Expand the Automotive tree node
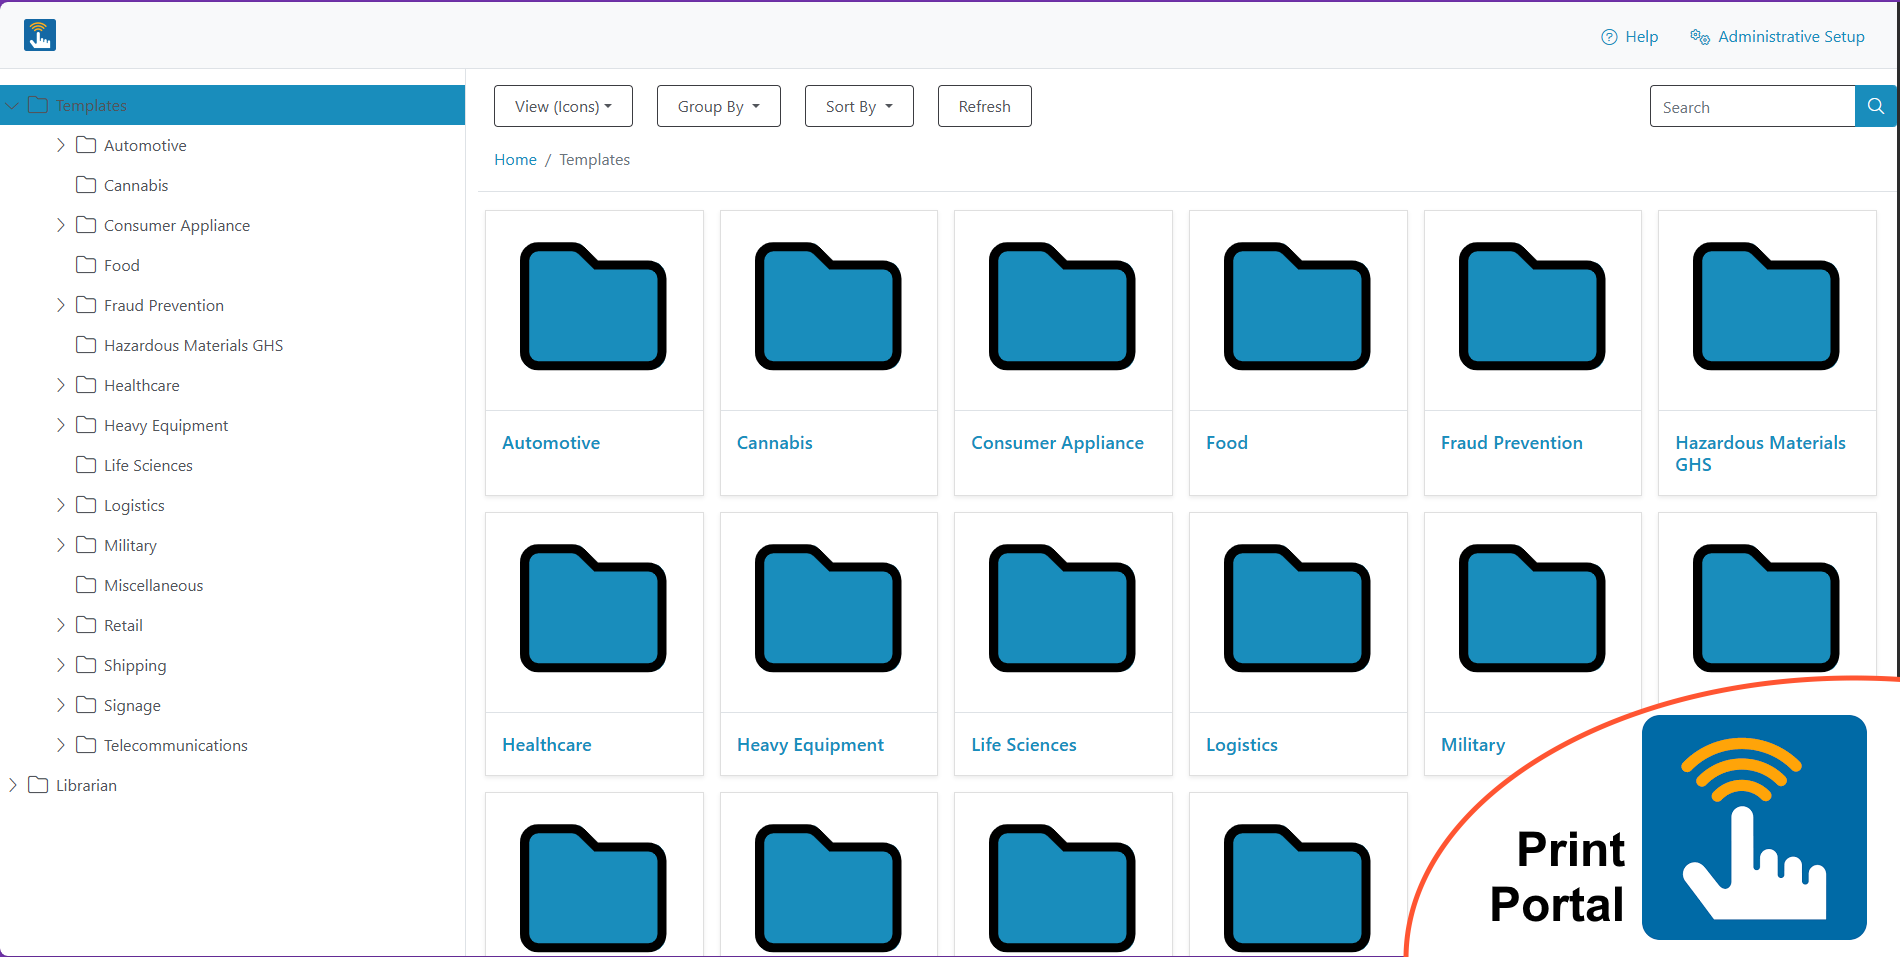Image resolution: width=1900 pixels, height=957 pixels. click(61, 145)
